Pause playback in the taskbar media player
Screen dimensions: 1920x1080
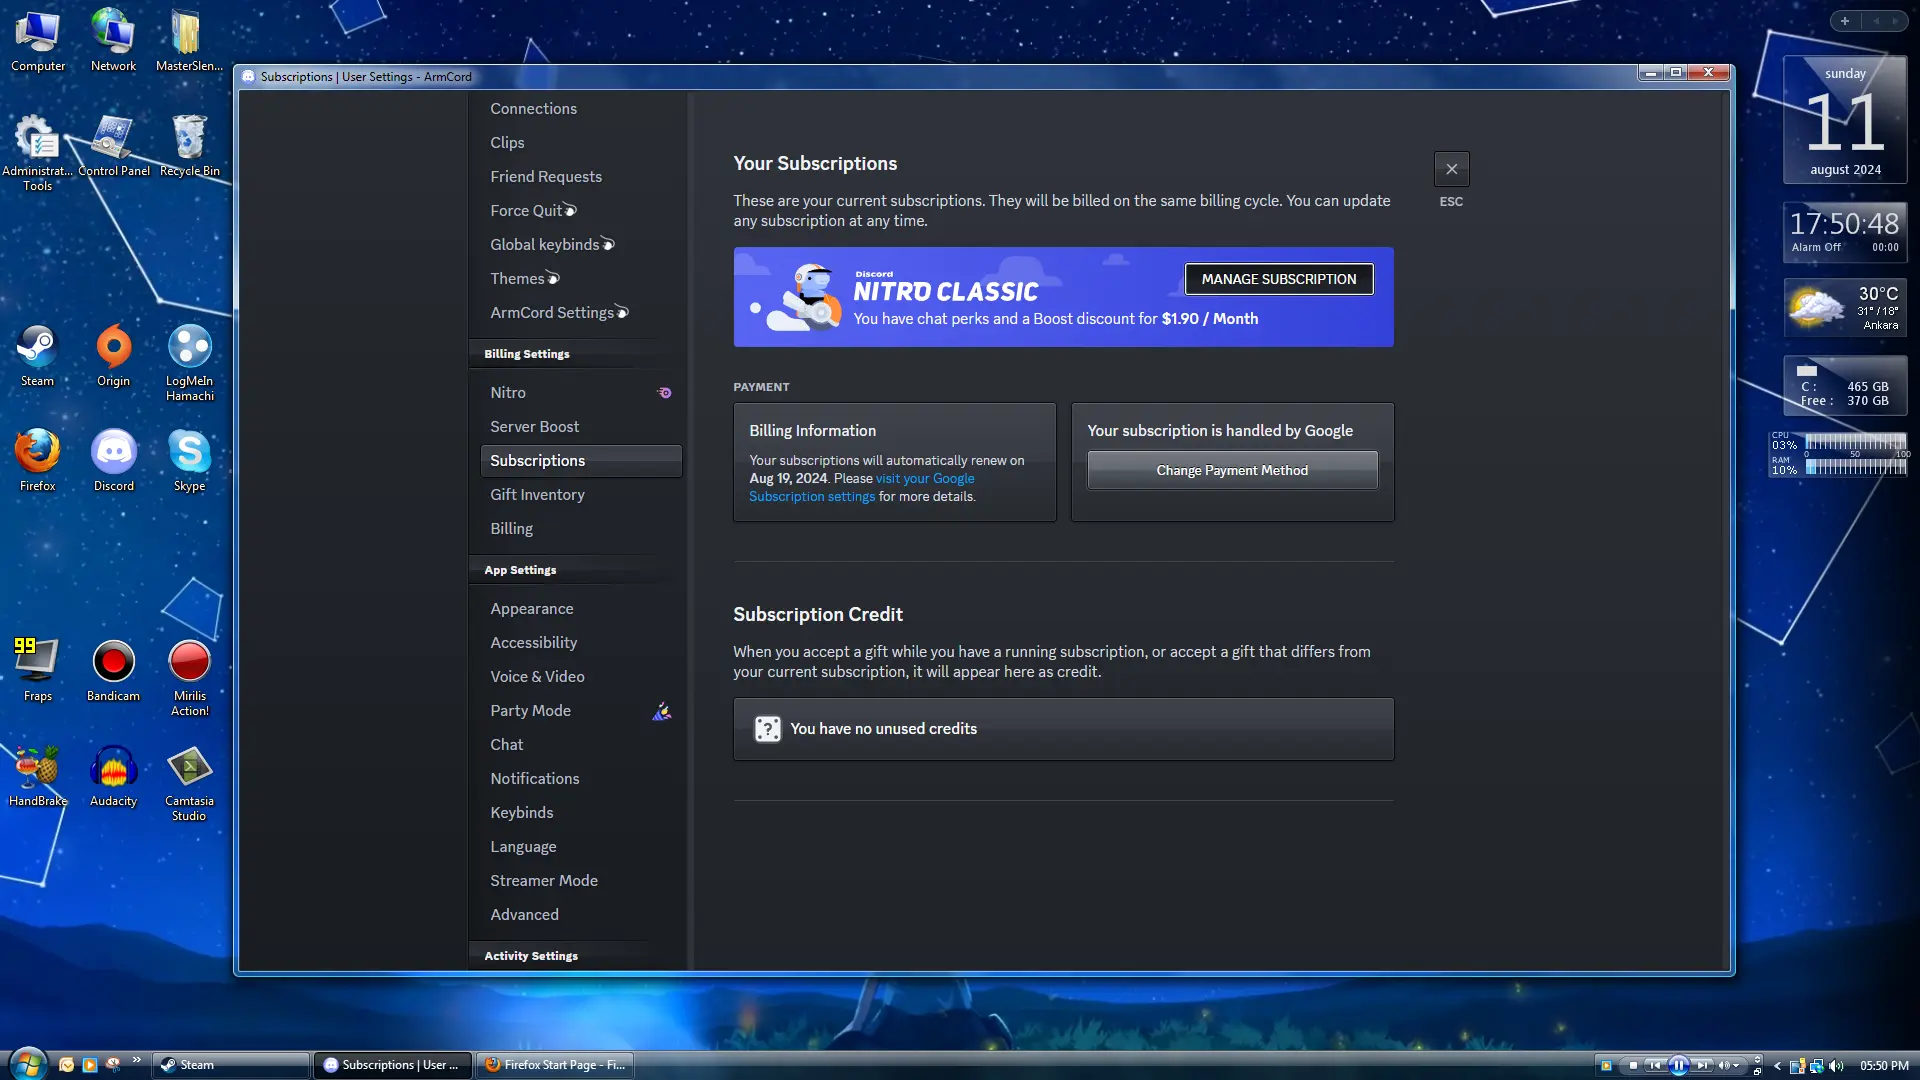coord(1679,1065)
